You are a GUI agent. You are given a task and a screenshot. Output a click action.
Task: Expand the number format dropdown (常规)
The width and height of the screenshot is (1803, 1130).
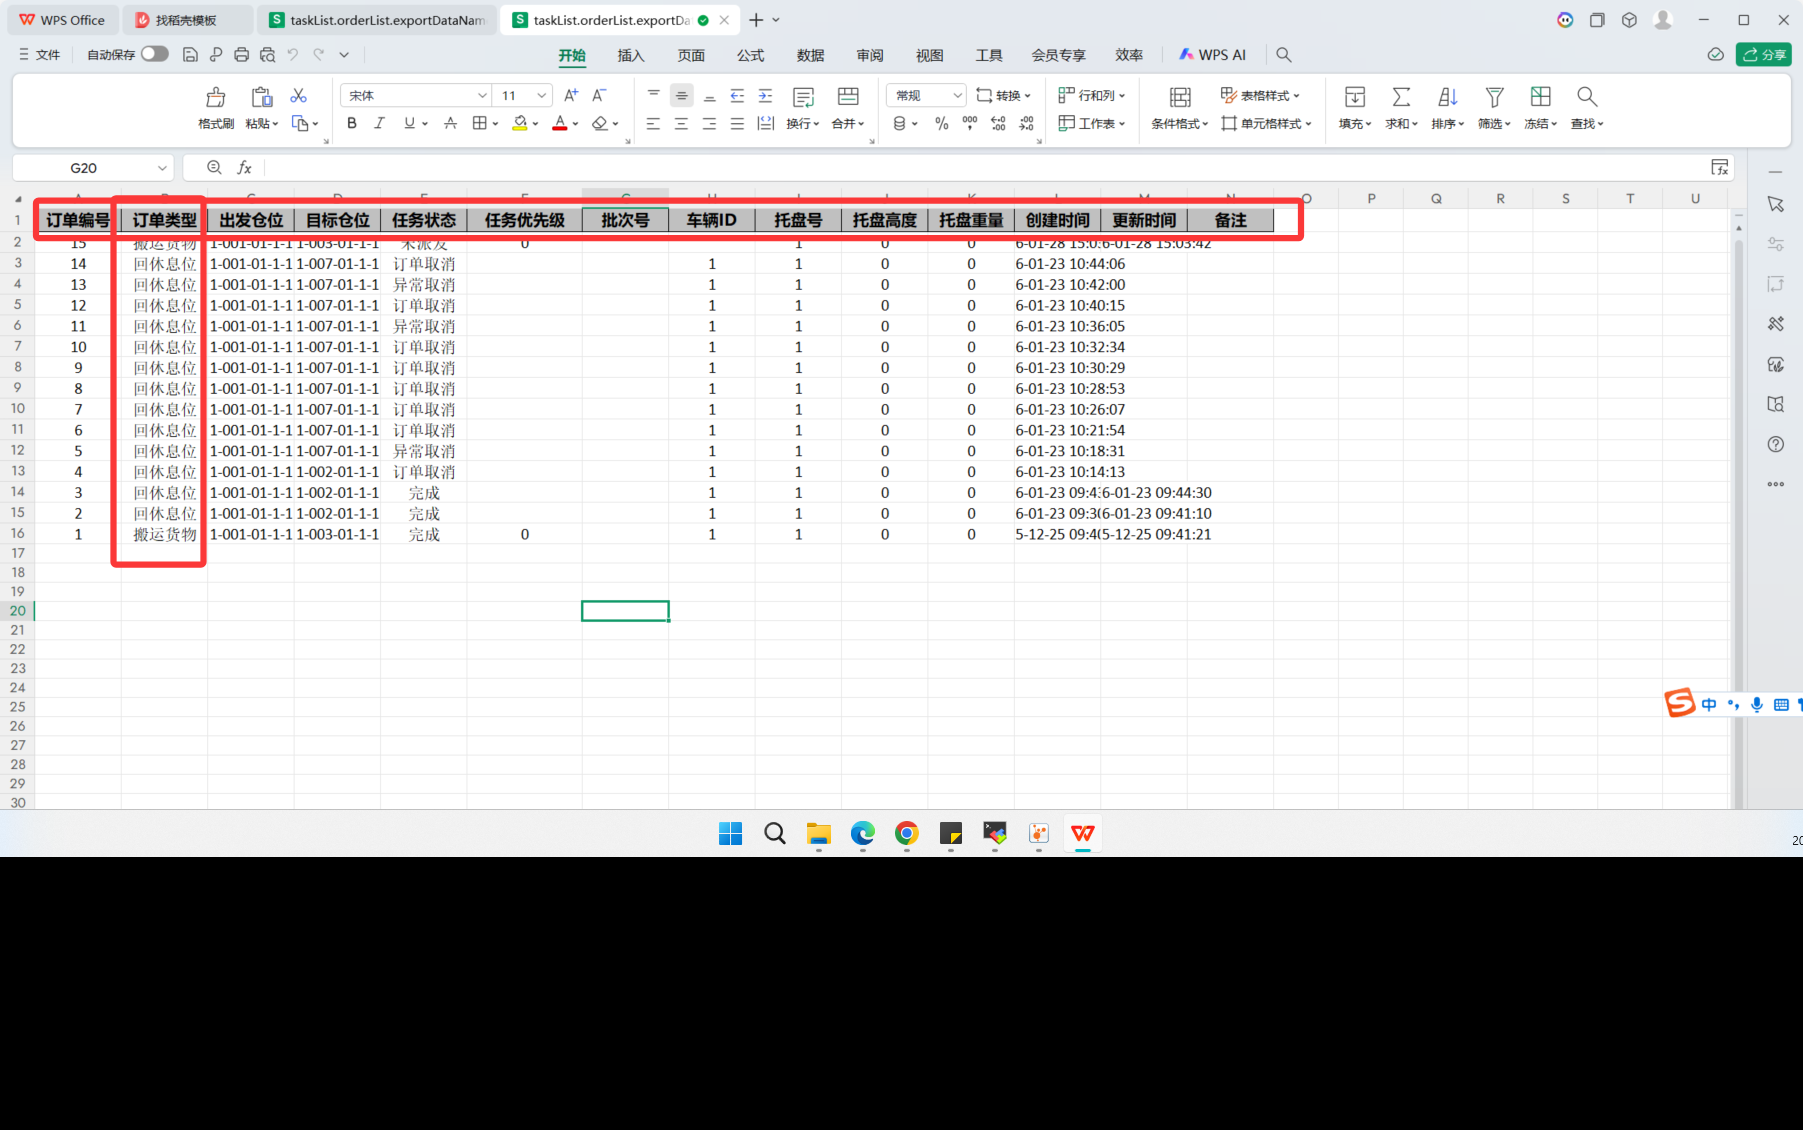click(x=957, y=96)
